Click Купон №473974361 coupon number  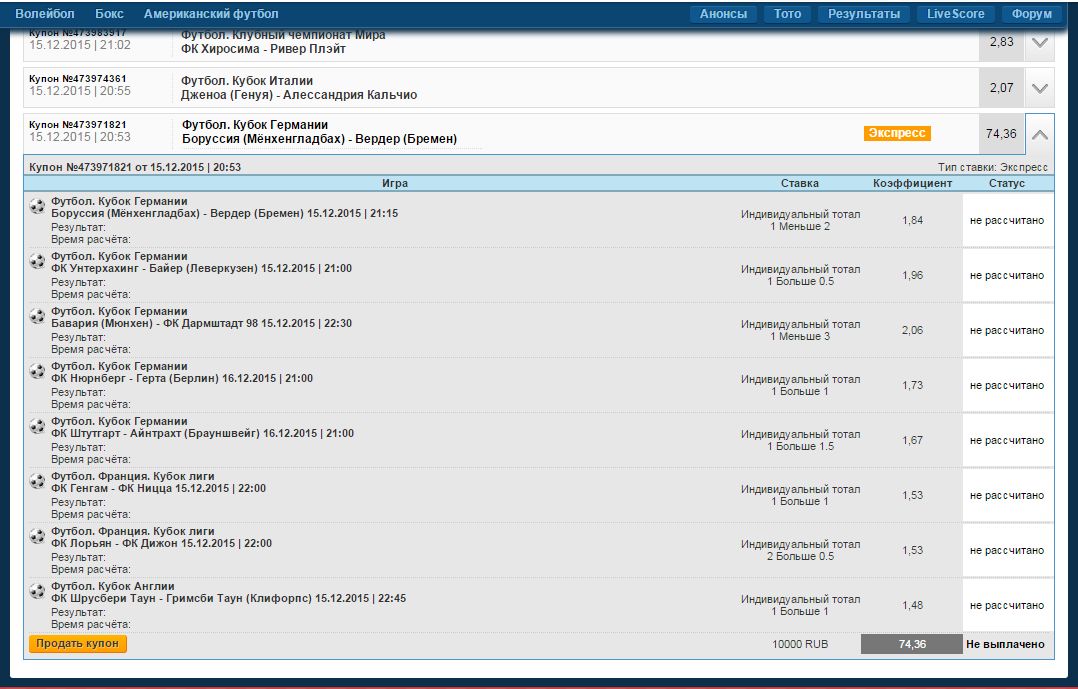[x=78, y=78]
